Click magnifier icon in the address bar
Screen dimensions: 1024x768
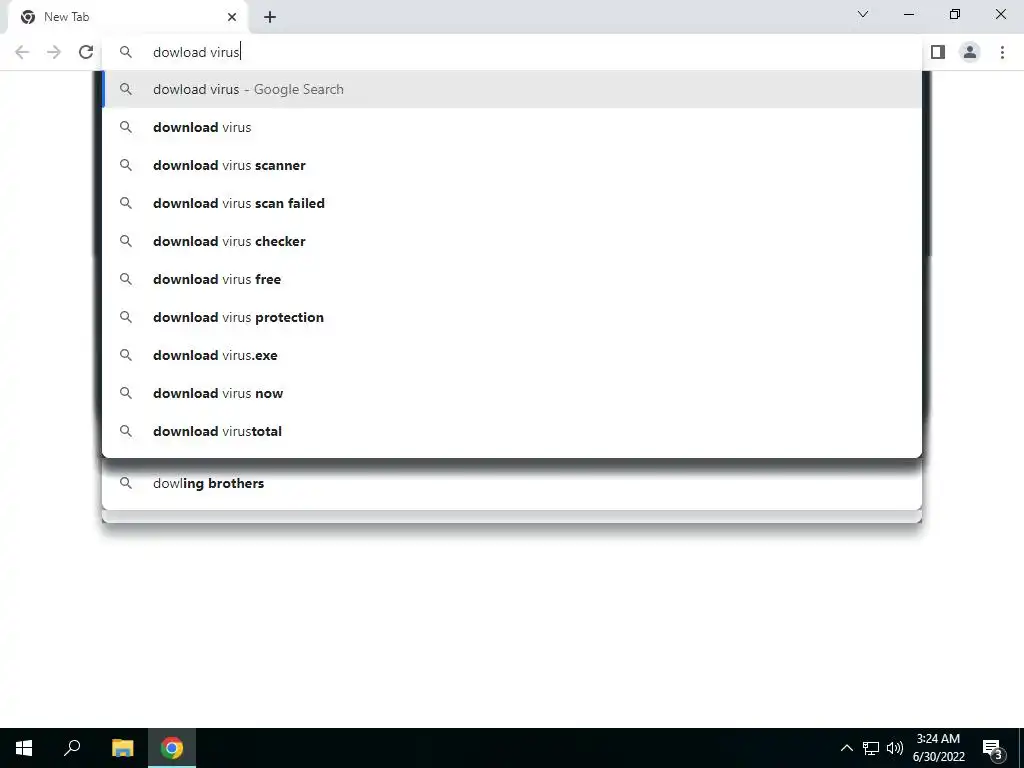click(126, 52)
